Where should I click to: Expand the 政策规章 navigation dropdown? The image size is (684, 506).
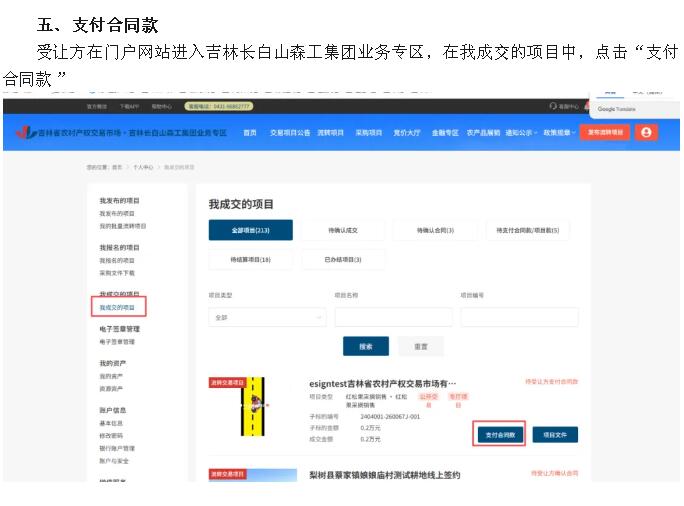[559, 133]
